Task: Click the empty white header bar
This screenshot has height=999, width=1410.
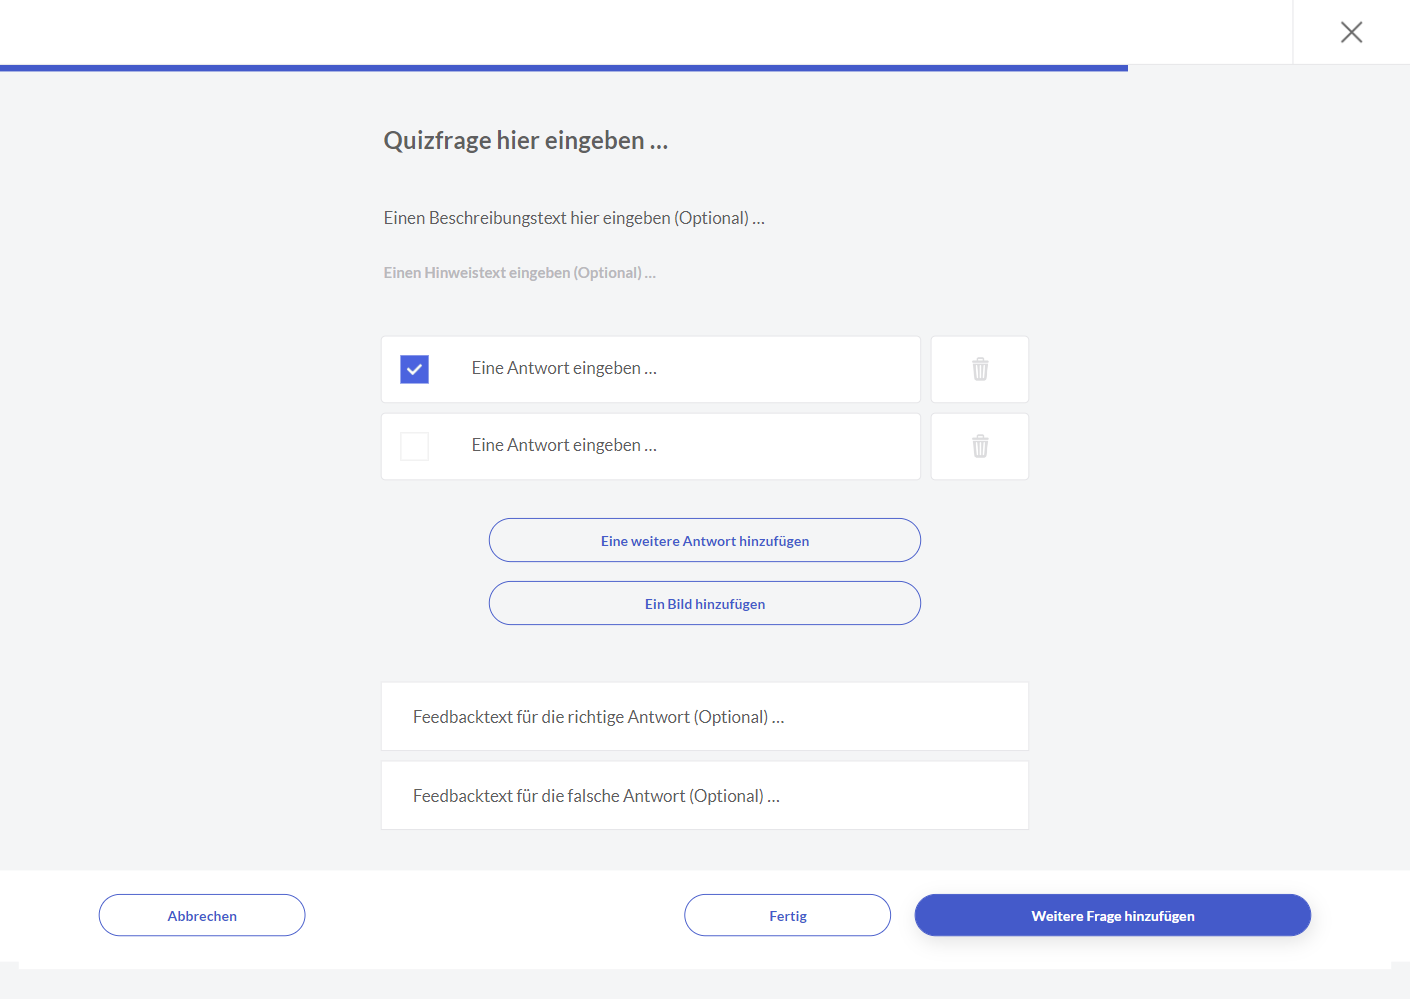Action: click(x=640, y=32)
